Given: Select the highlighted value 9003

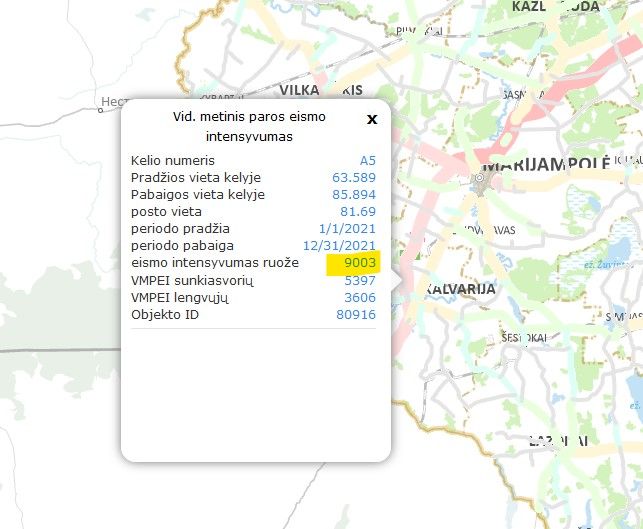Looking at the screenshot, I should [358, 264].
